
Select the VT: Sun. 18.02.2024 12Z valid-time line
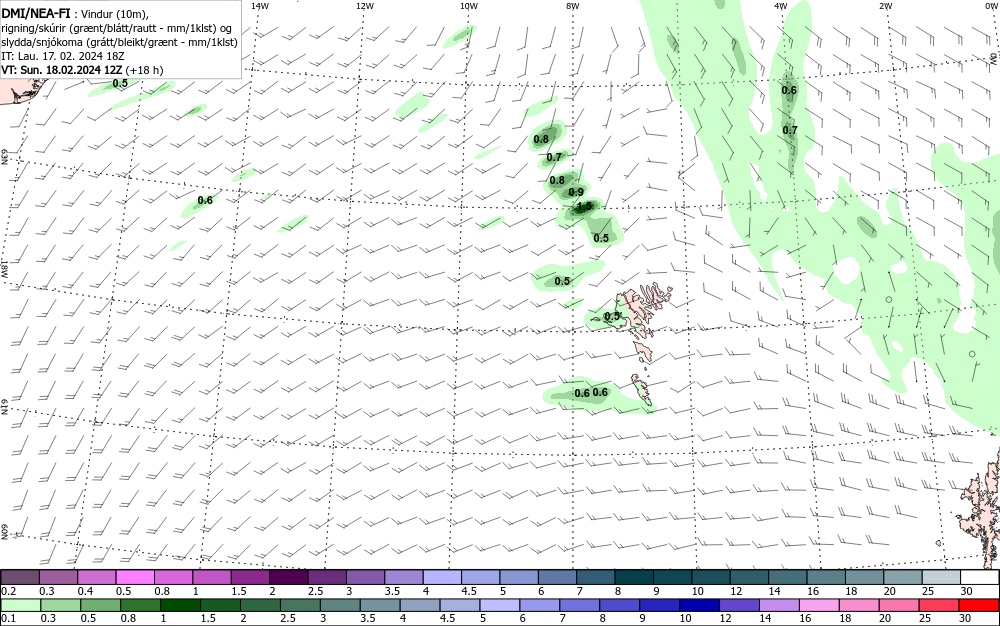[x=62, y=70]
